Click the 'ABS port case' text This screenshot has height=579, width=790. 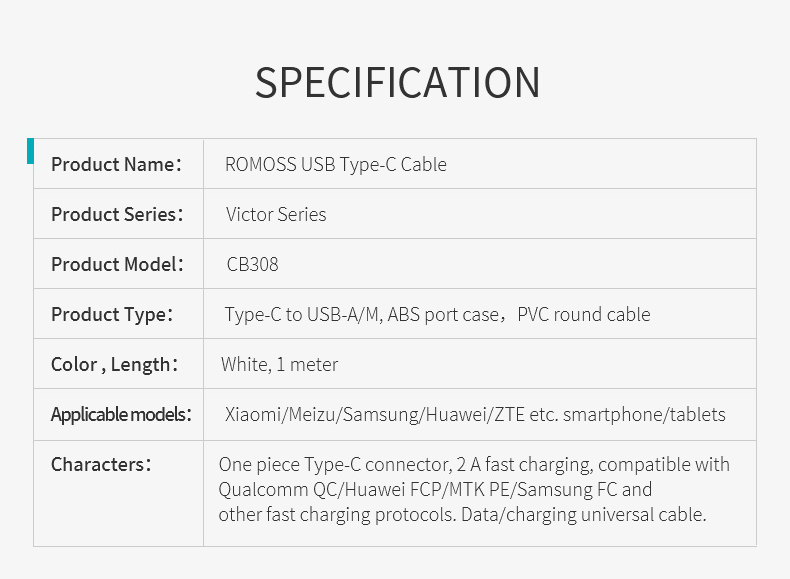click(x=443, y=315)
